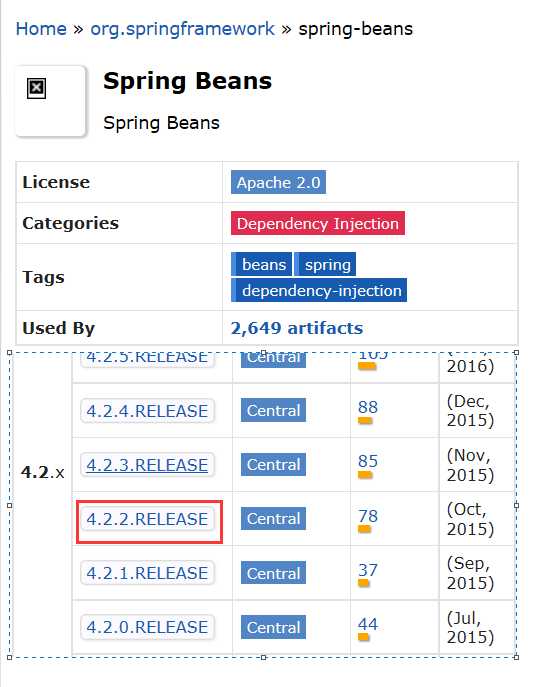The image size is (550, 687).
Task: Open the 44 usages link
Action: click(368, 624)
